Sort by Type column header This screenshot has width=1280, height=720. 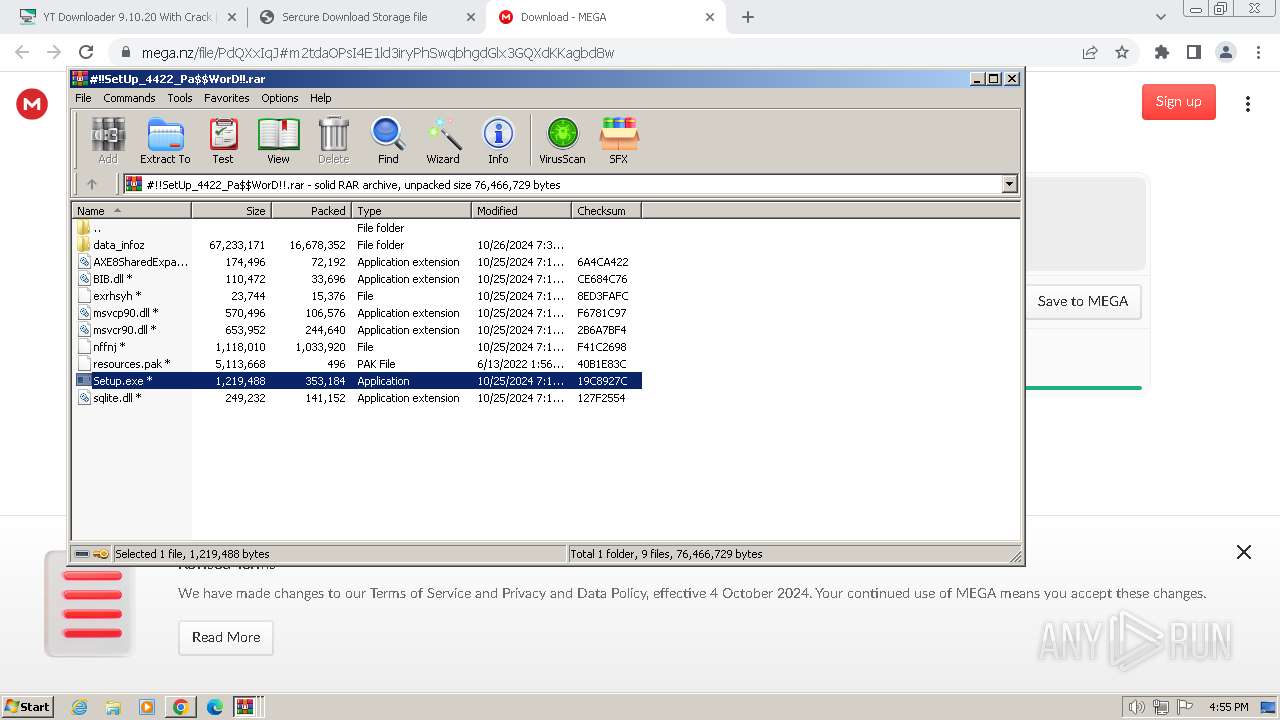(411, 211)
